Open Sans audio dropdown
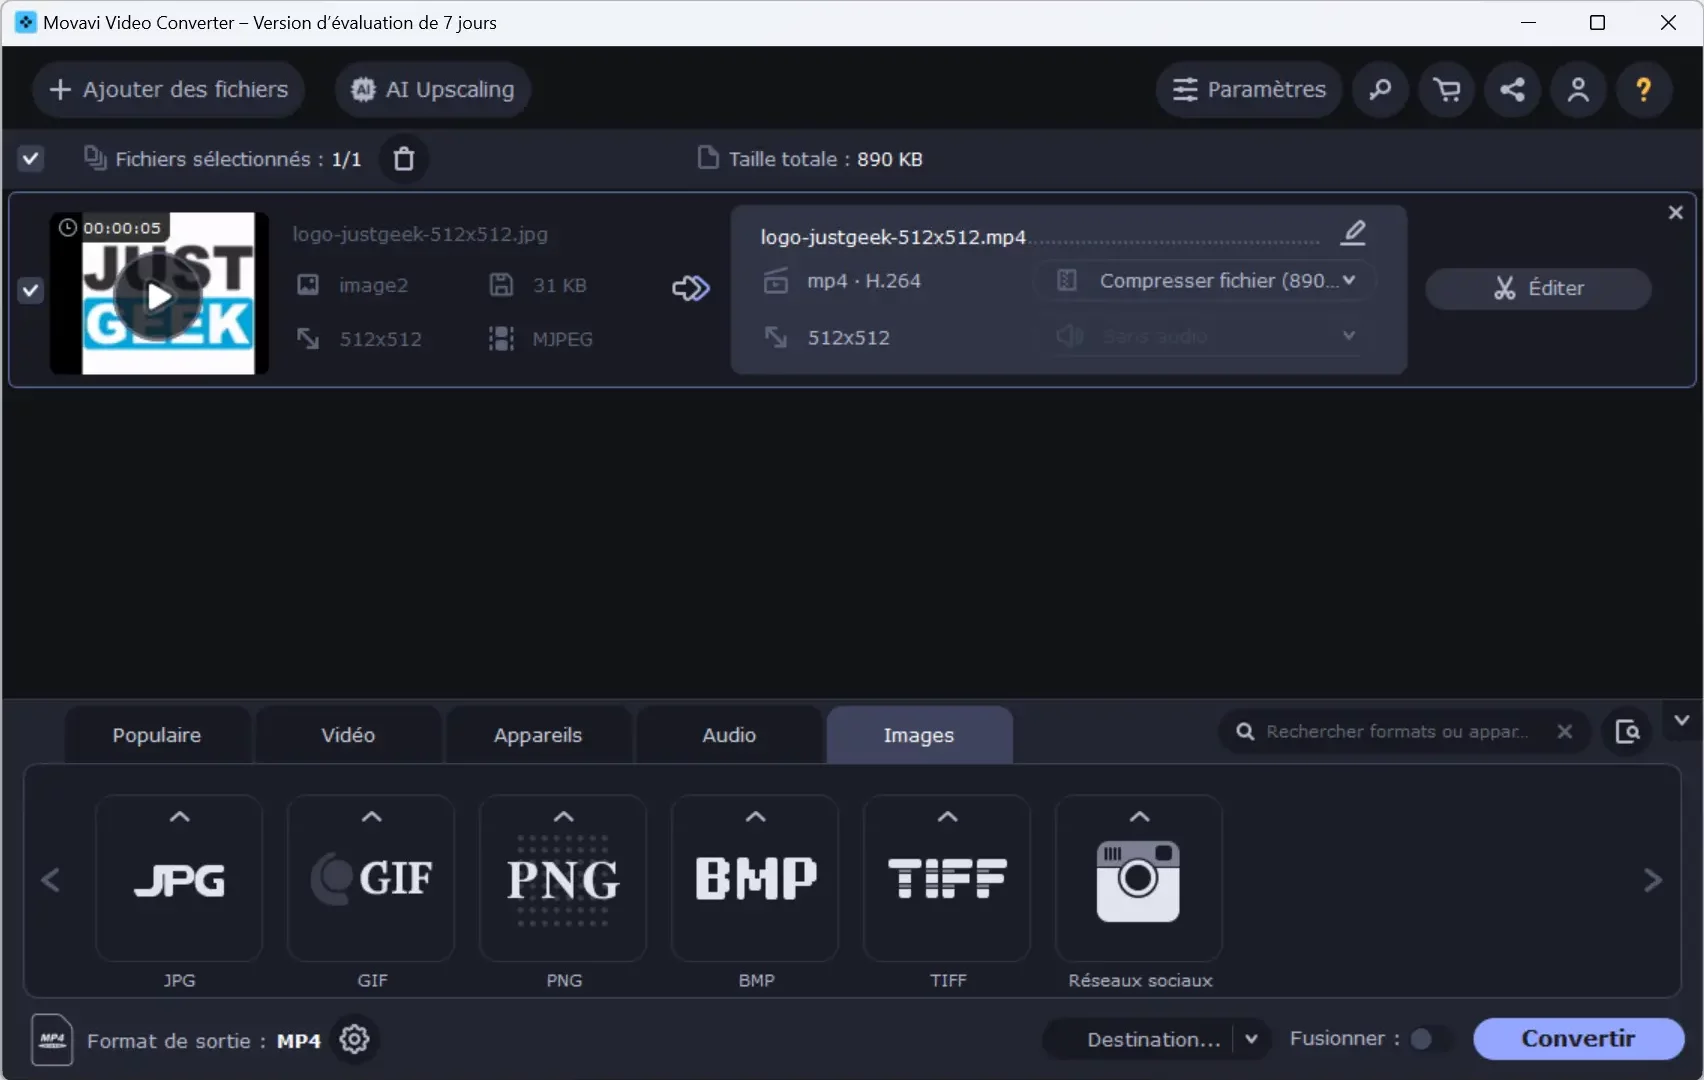 [1205, 336]
